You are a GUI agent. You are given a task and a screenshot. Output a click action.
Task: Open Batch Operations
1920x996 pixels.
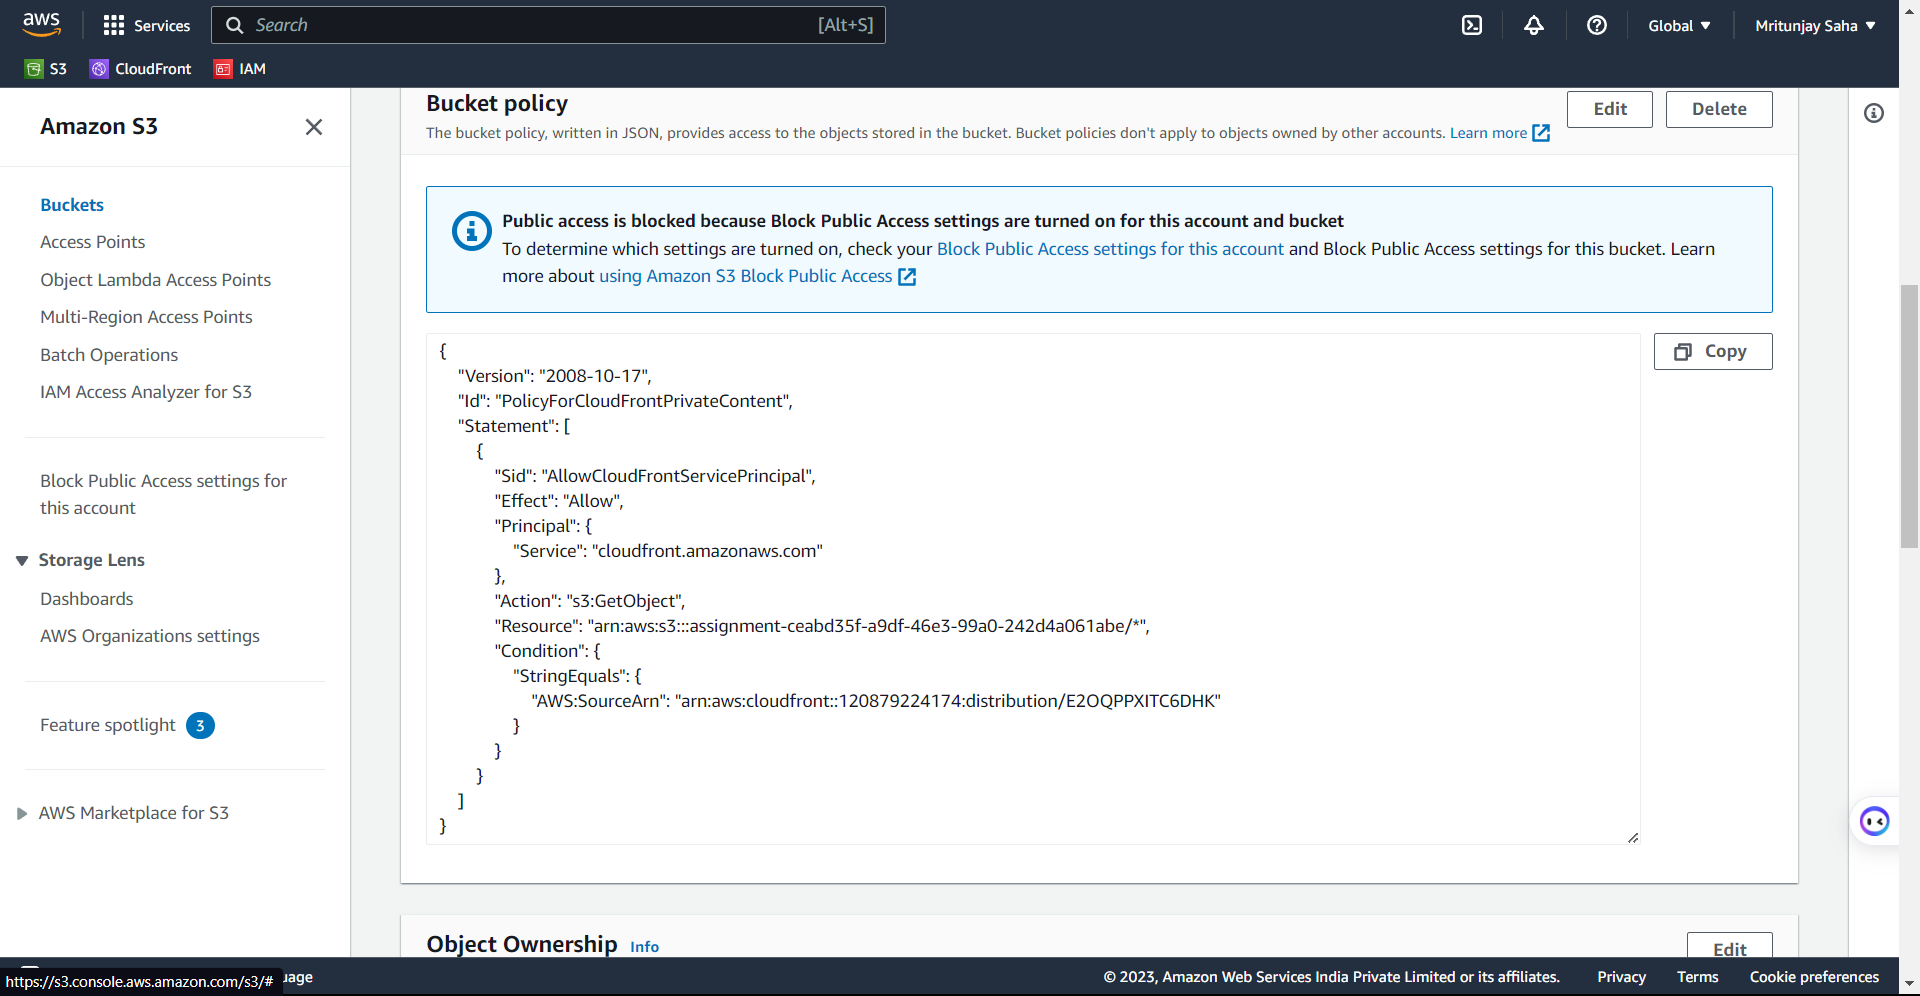point(109,355)
